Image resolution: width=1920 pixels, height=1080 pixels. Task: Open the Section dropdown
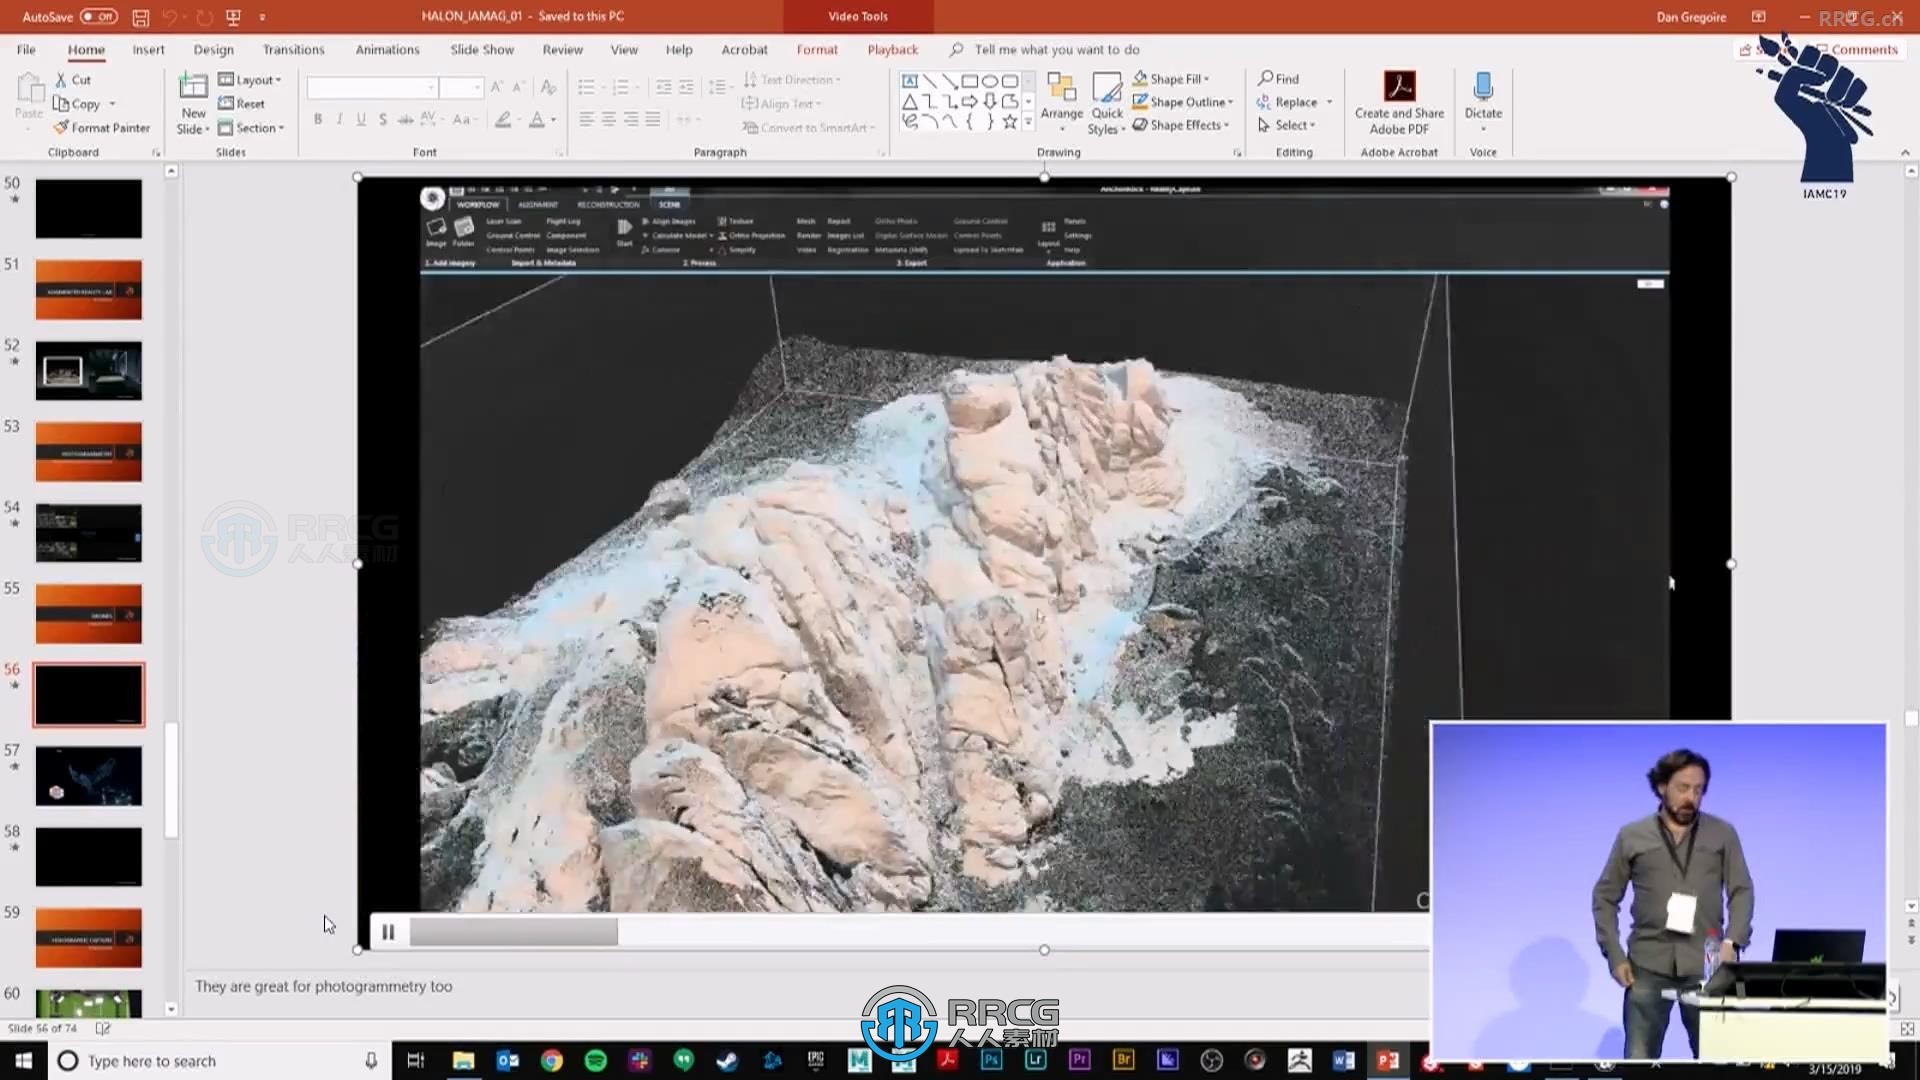coord(251,128)
